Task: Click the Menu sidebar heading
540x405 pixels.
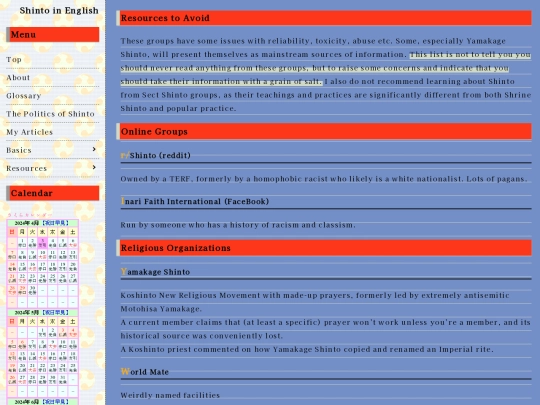Action: pyautogui.click(x=53, y=34)
